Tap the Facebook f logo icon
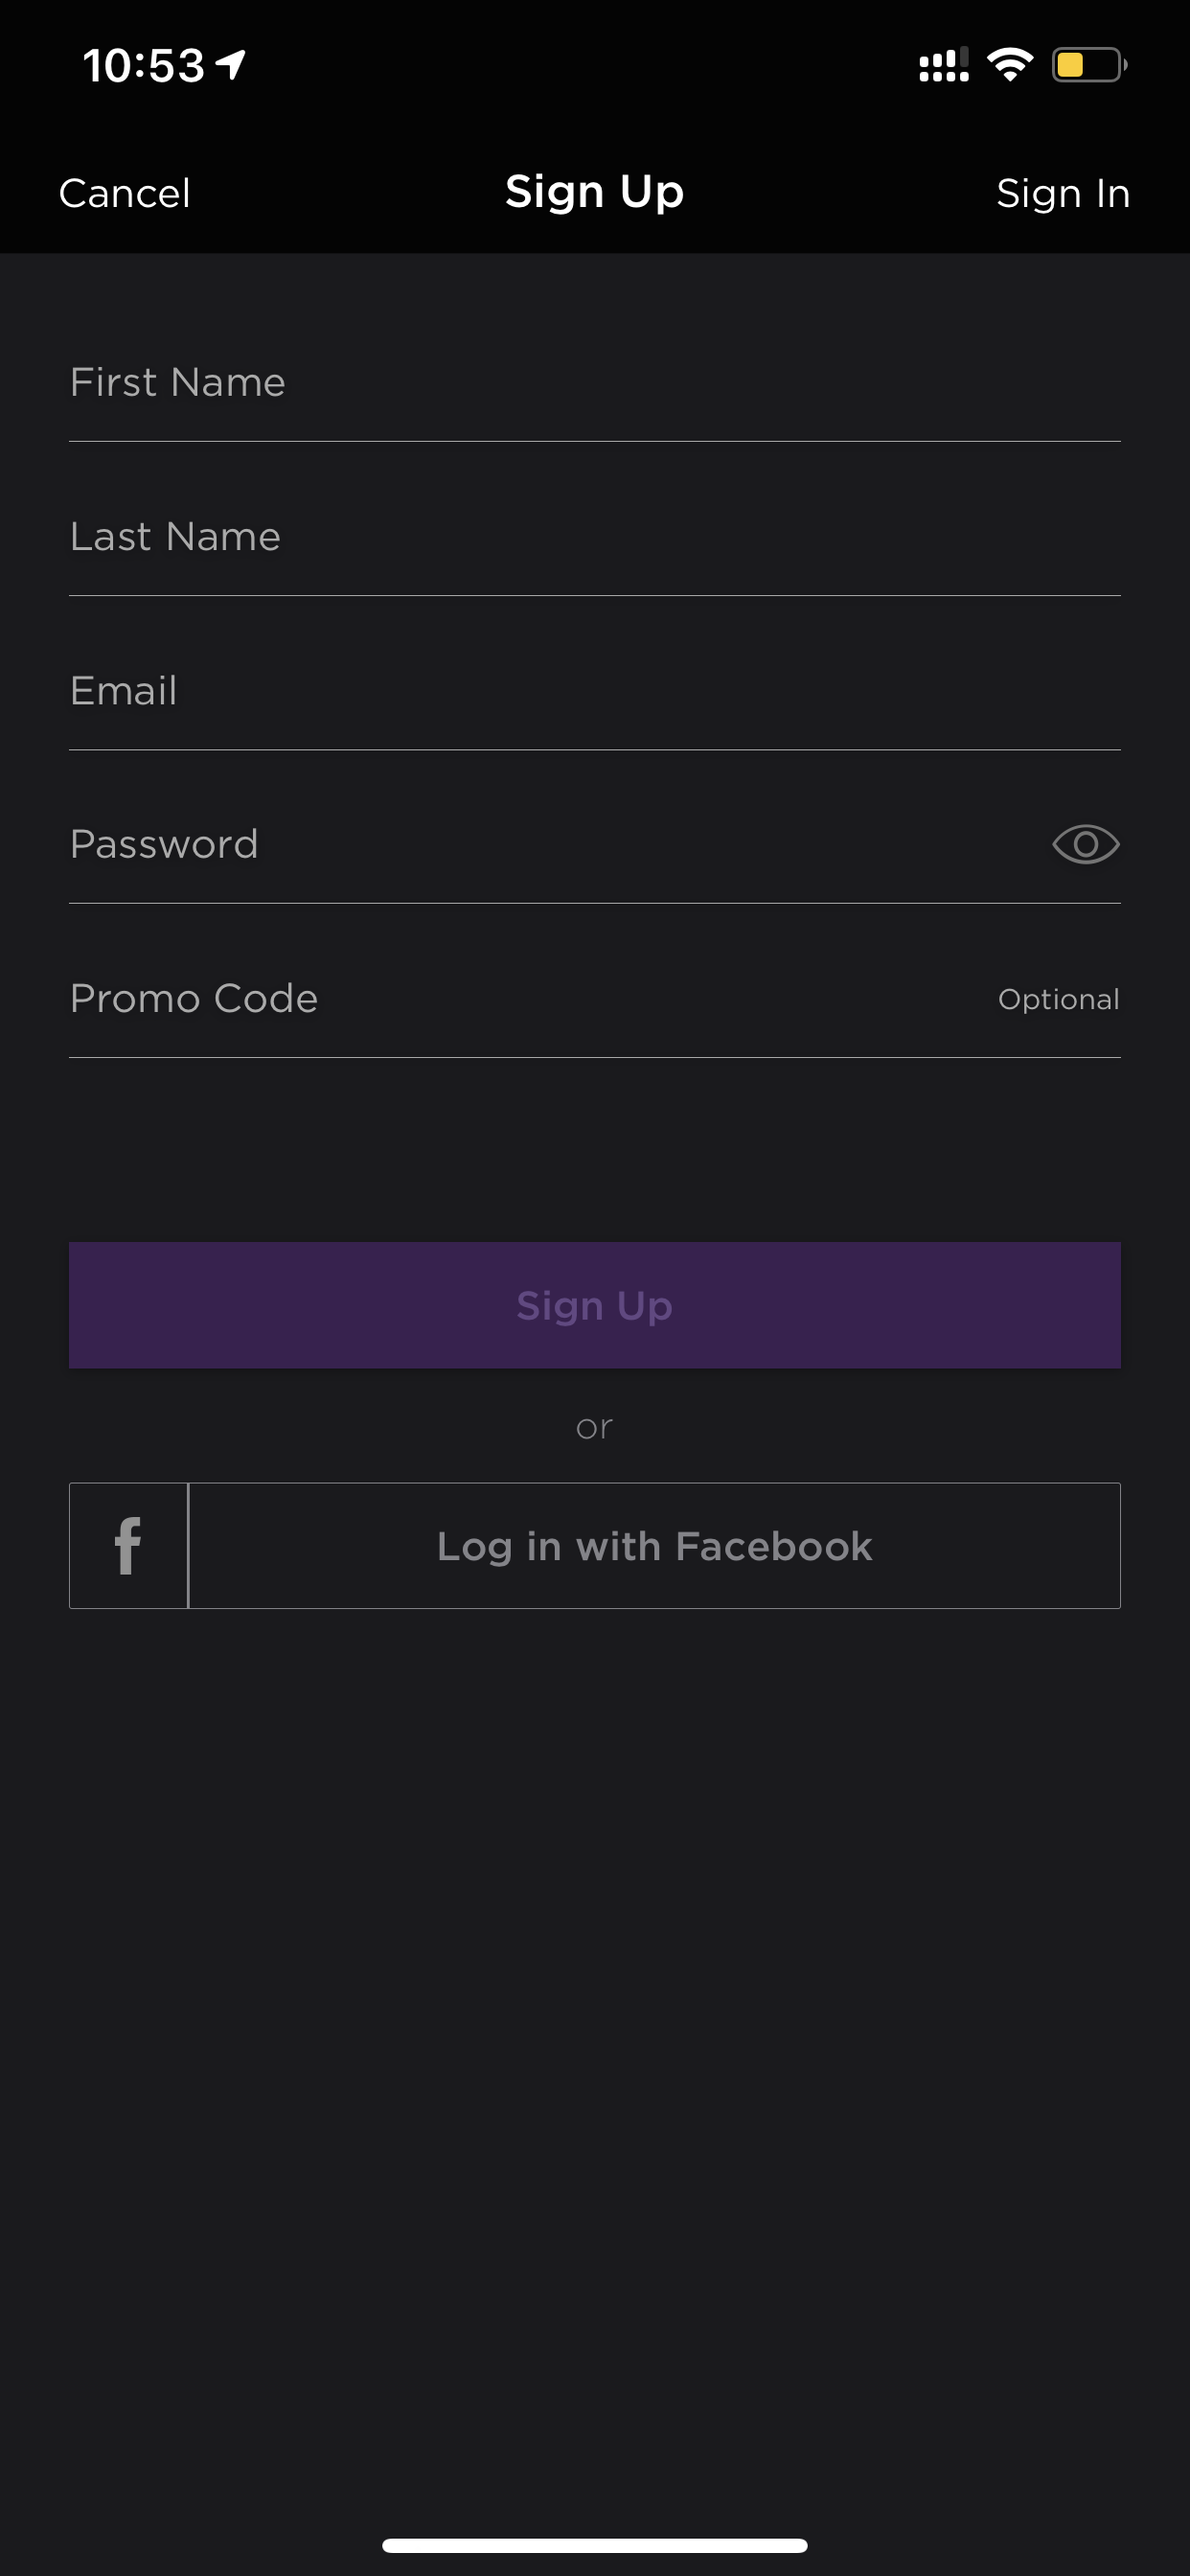 point(128,1546)
